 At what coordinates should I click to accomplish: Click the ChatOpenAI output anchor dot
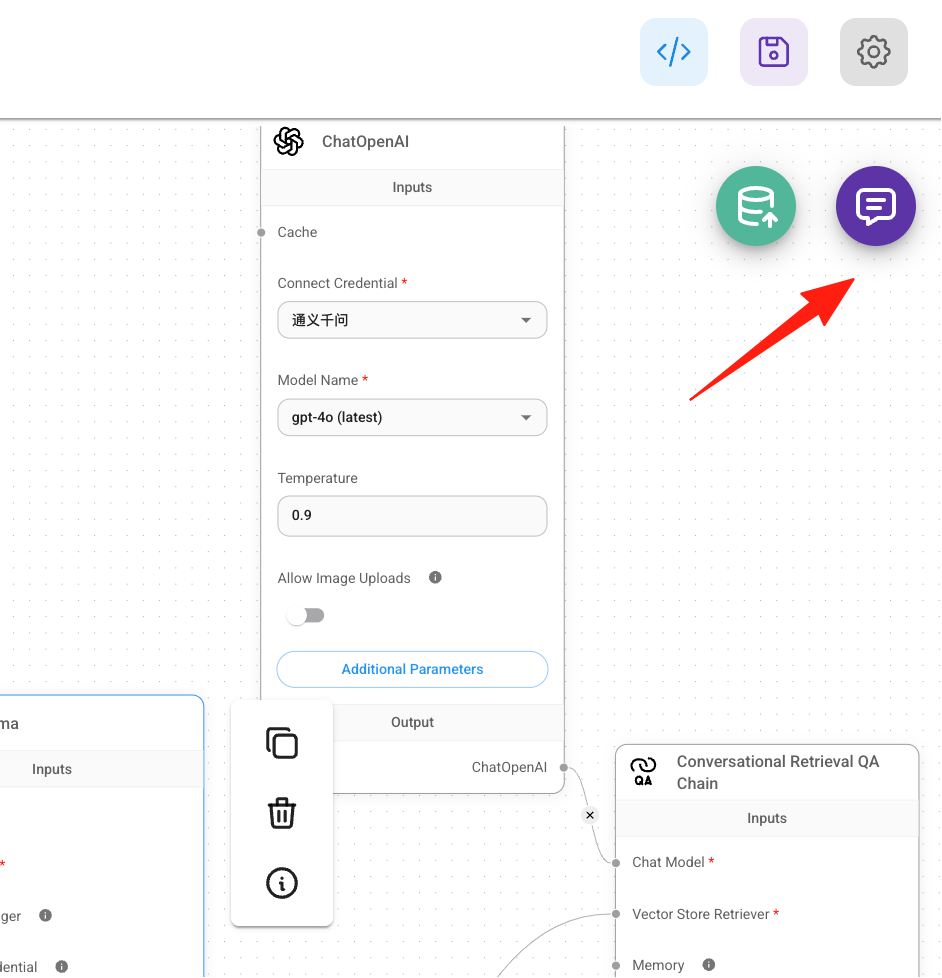coord(564,768)
